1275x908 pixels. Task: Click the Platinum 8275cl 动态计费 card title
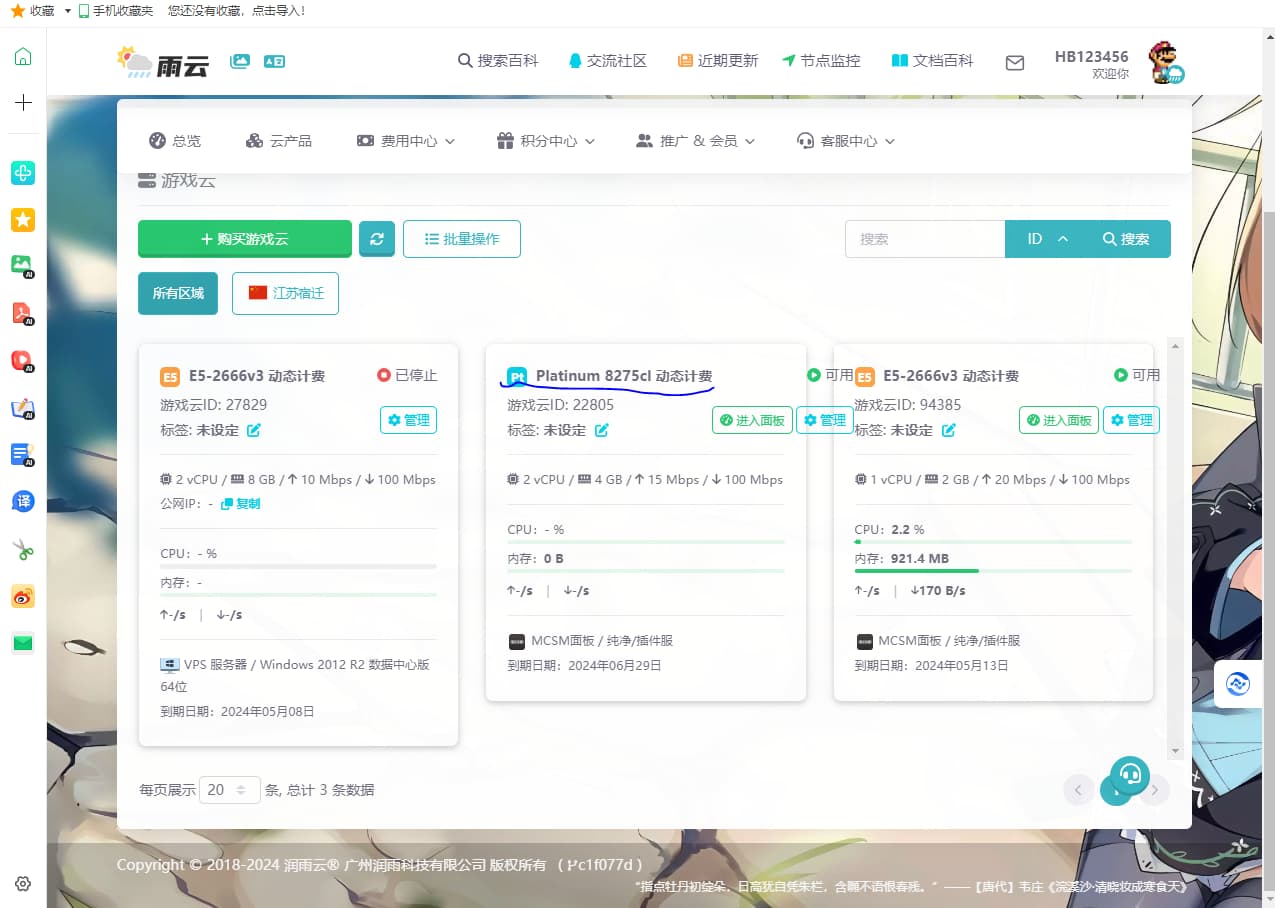click(x=624, y=376)
